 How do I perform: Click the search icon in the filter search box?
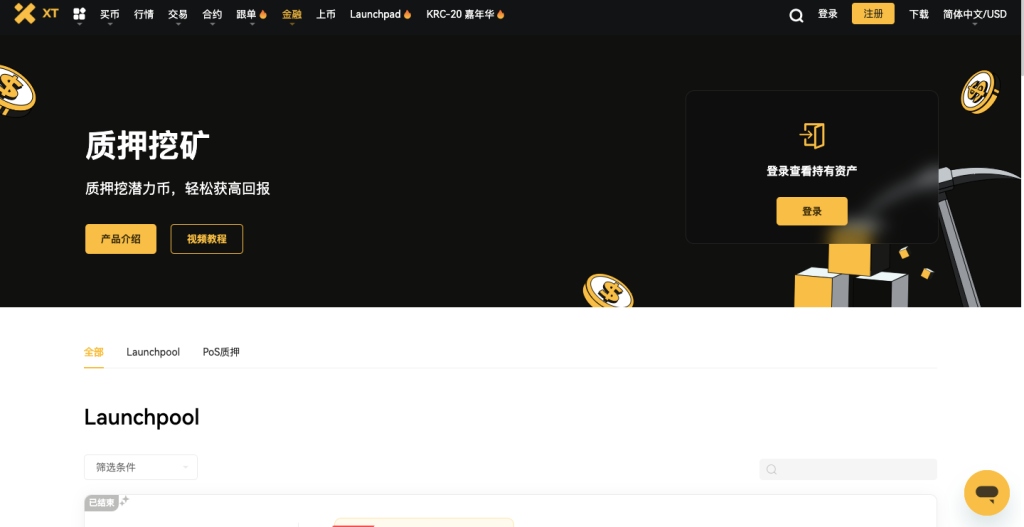pos(771,469)
